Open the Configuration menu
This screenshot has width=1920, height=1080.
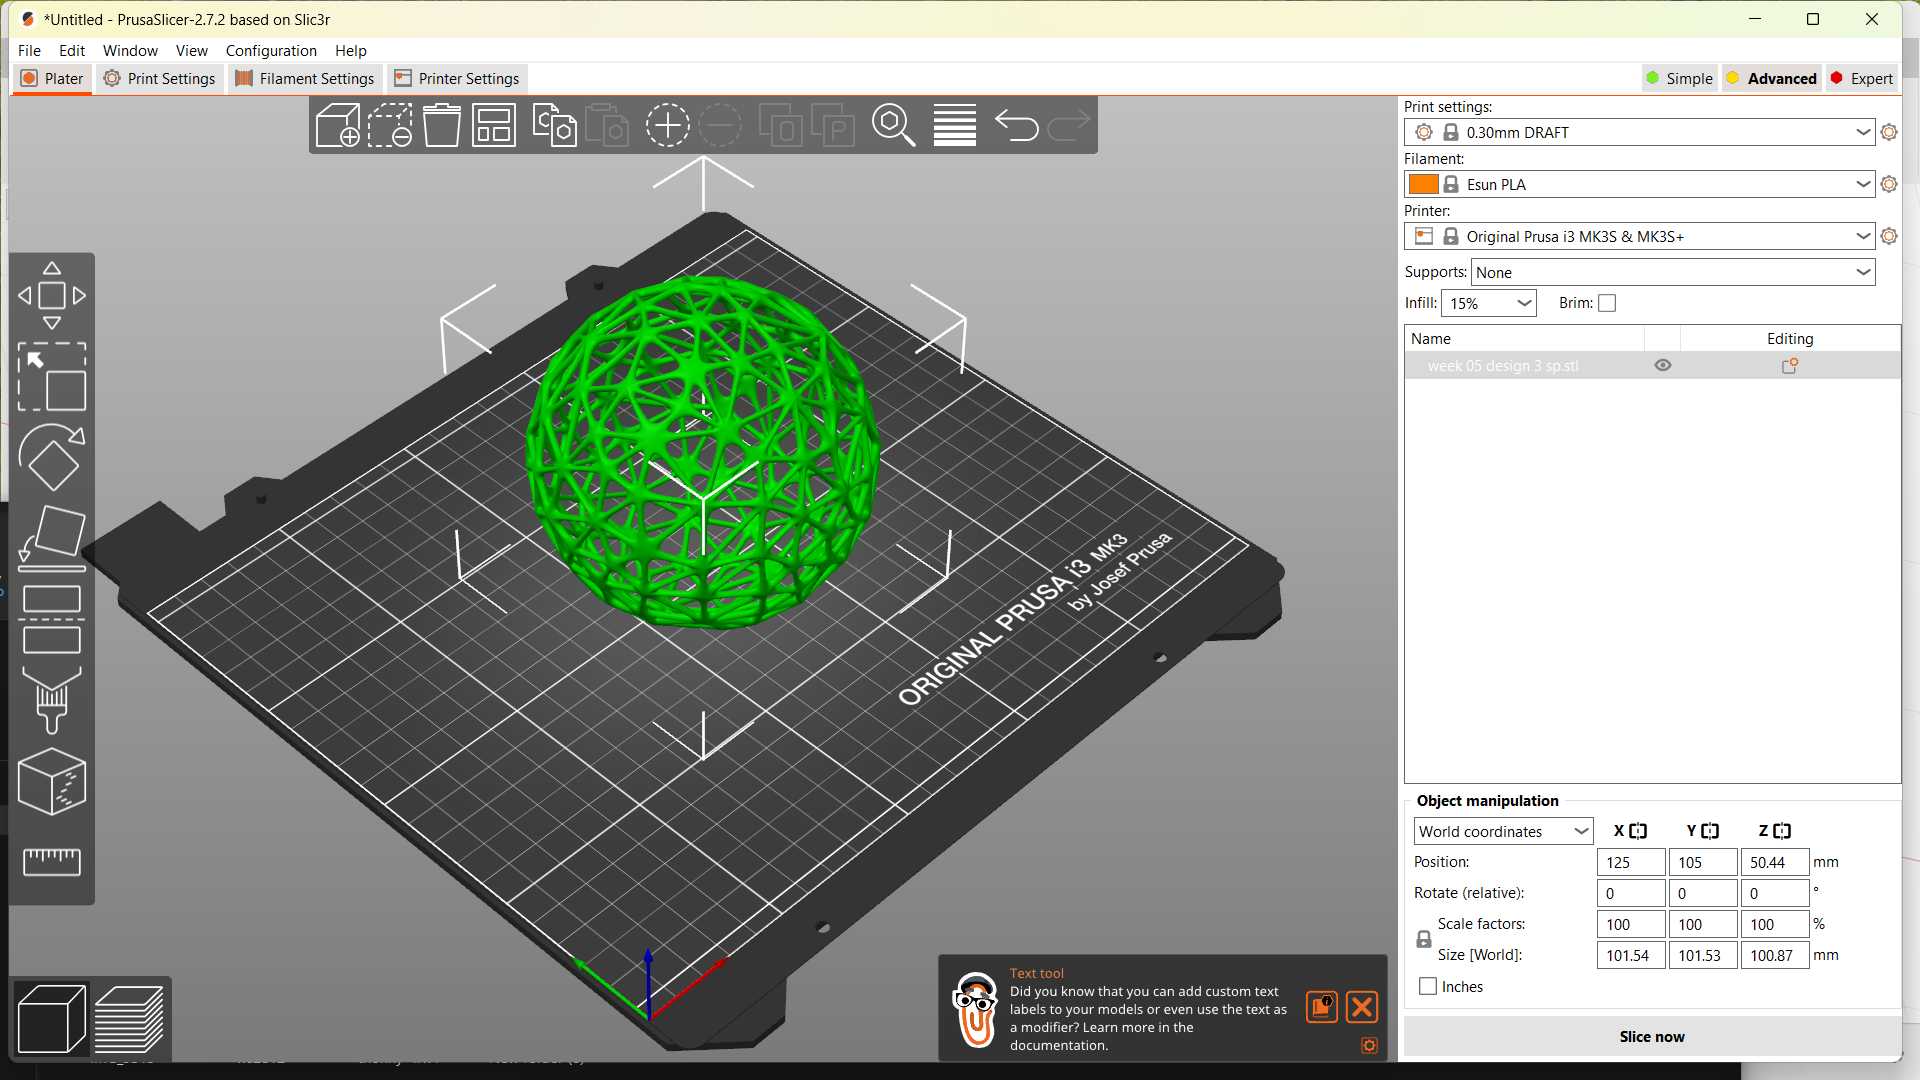pos(271,50)
